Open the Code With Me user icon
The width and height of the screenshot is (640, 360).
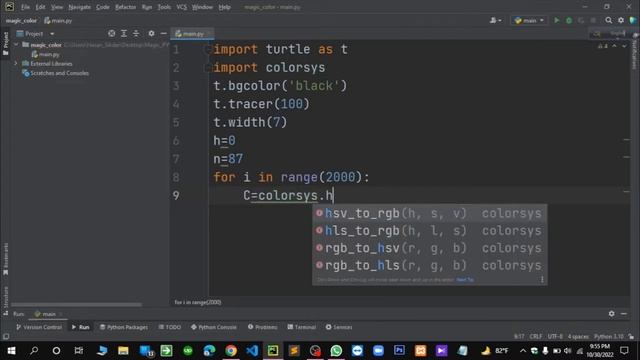[x=495, y=20]
